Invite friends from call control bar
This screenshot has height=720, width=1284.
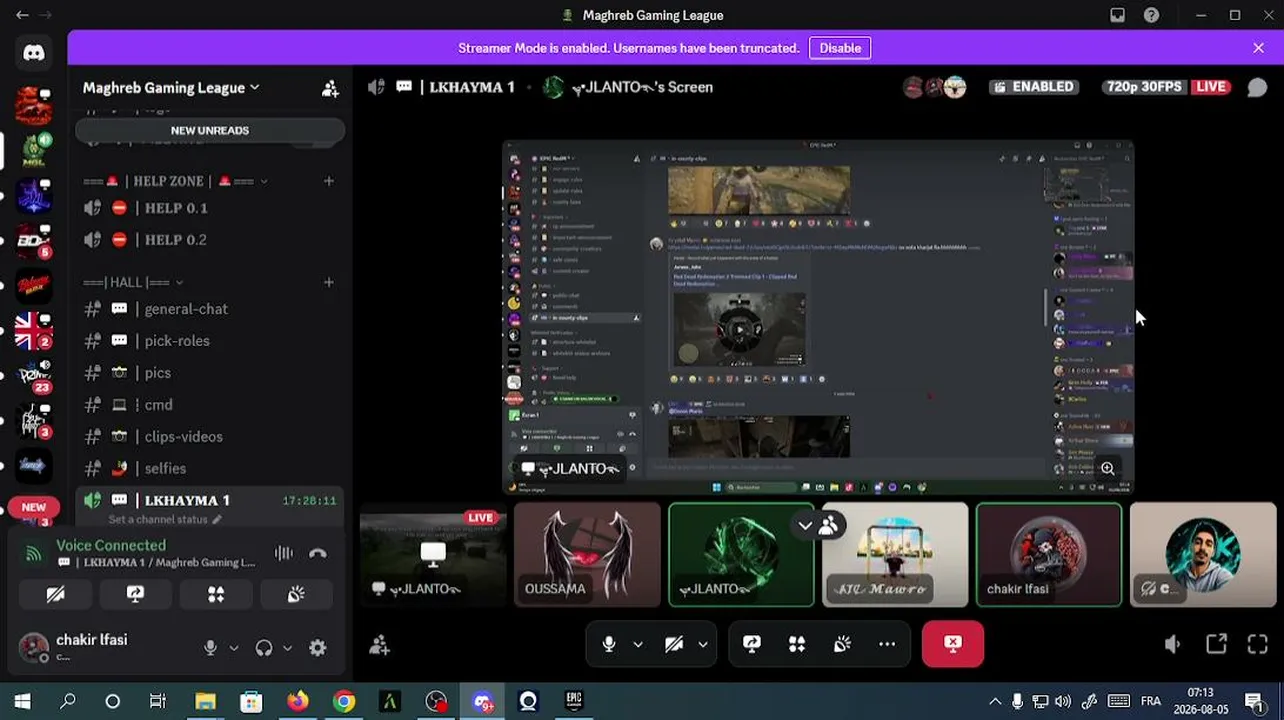[x=379, y=645]
